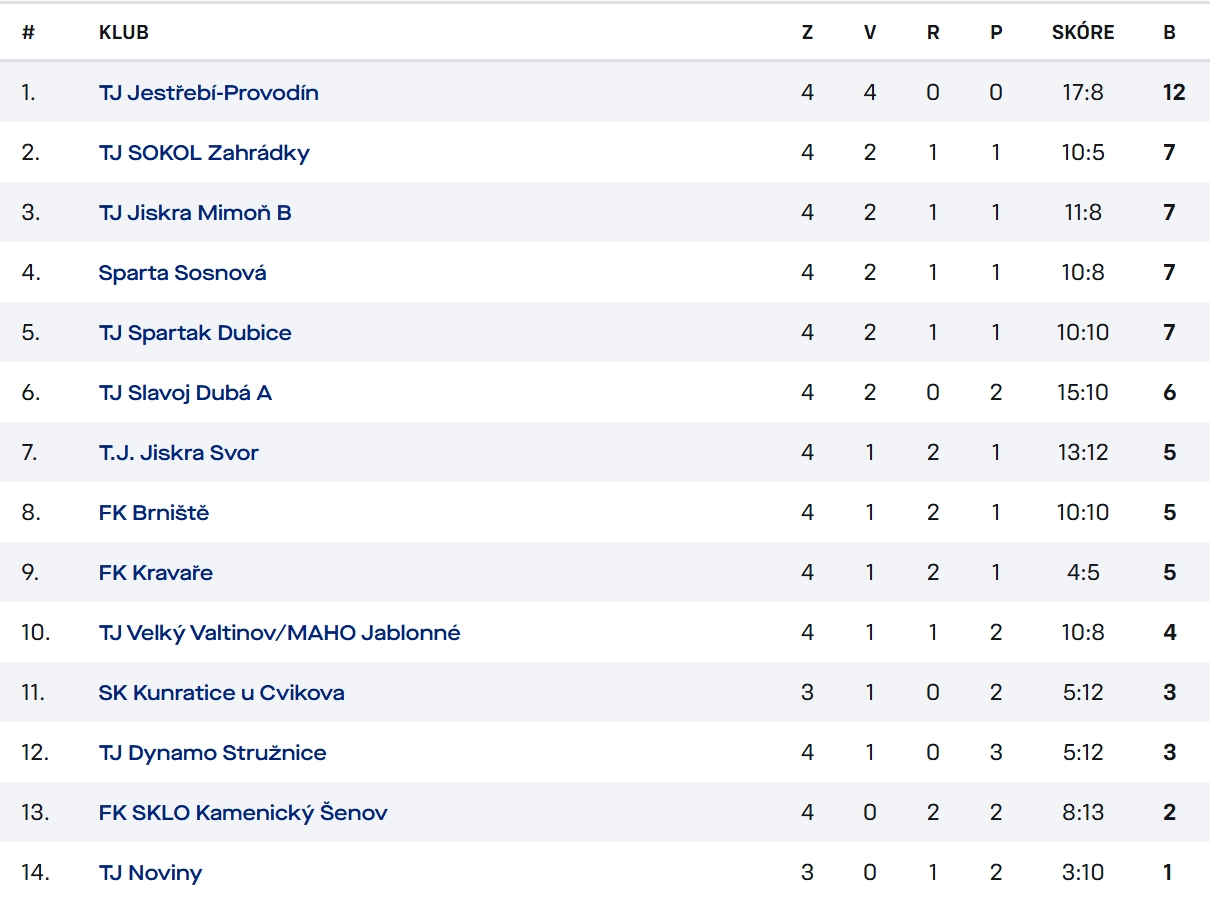Select TJ Velký Valtinov/MAHO Jablonné link

coord(280,633)
